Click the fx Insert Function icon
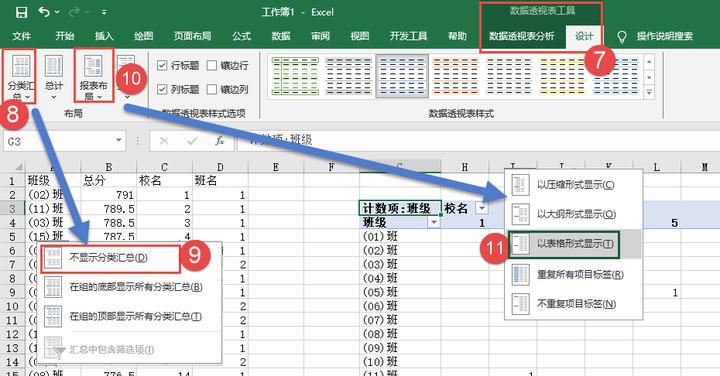The height and width of the screenshot is (376, 720). [x=220, y=141]
